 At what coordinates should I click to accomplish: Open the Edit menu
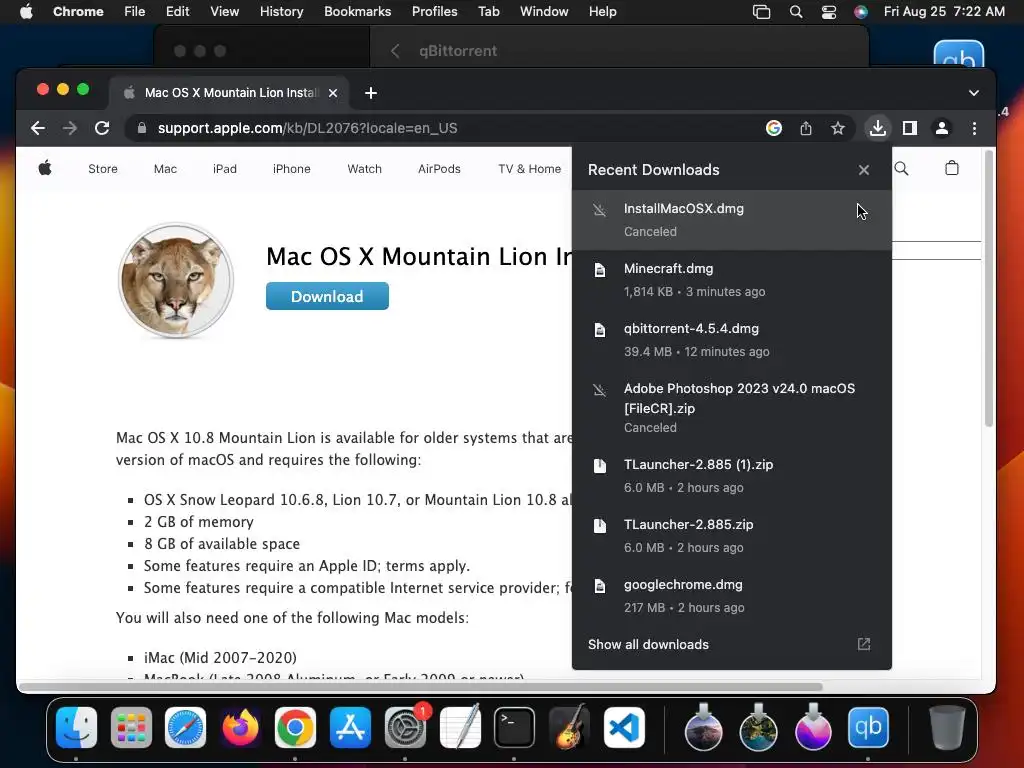177,11
